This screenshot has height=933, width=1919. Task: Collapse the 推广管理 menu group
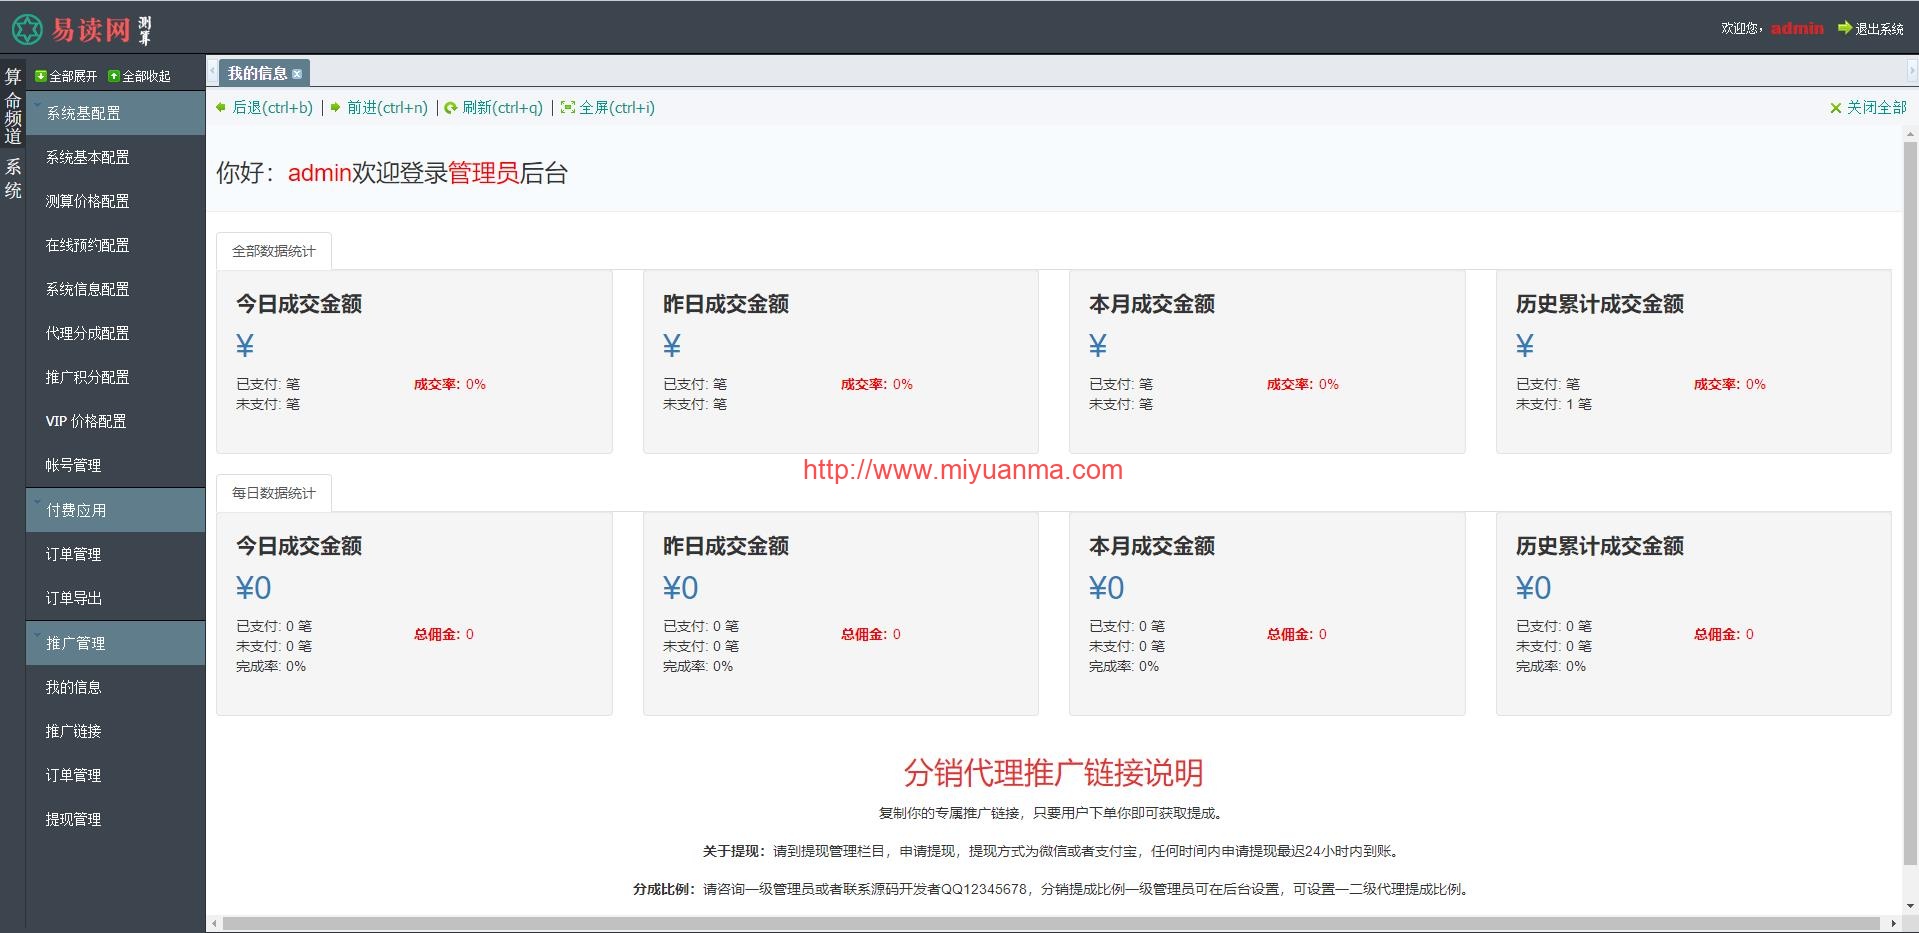115,643
